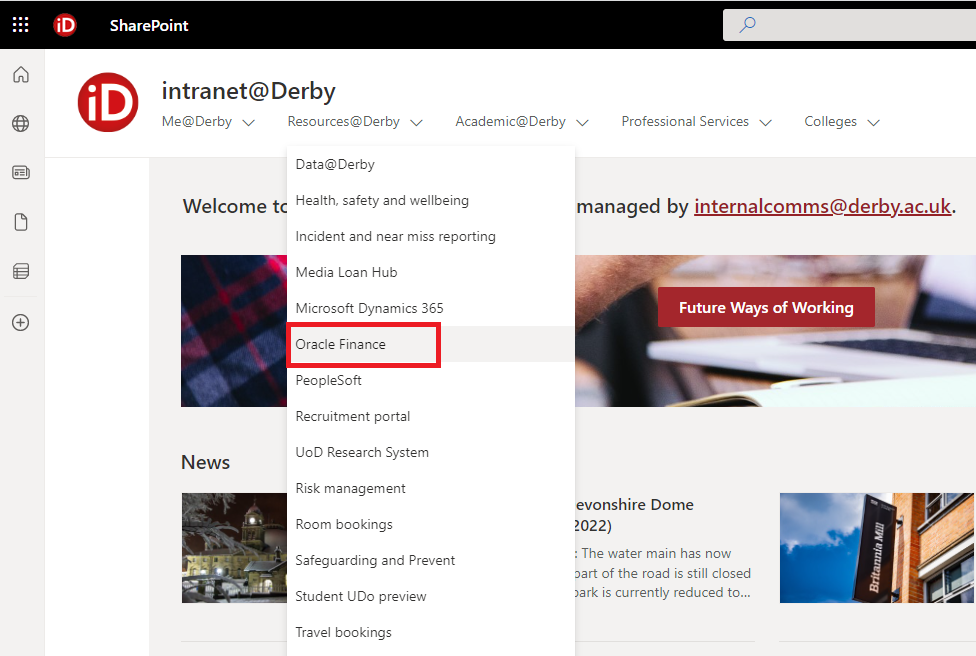
Task: Choose Data@Derby from dropdown
Action: tap(431, 164)
